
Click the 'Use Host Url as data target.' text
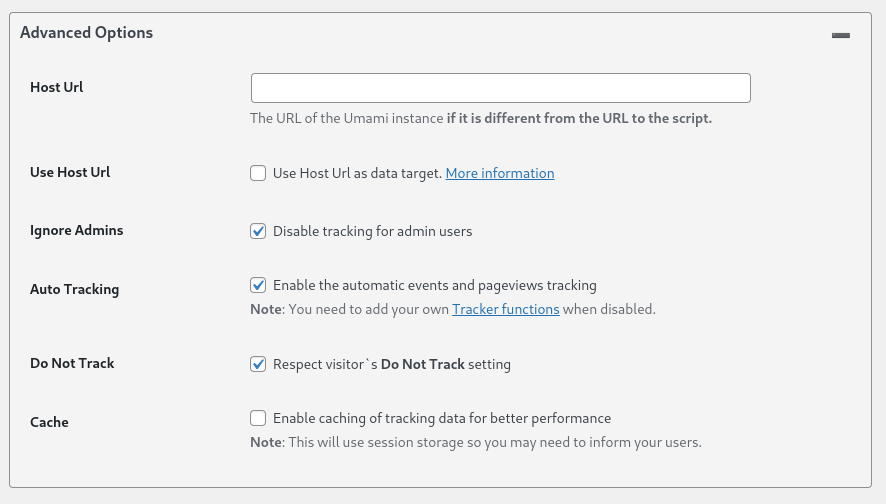coord(357,173)
